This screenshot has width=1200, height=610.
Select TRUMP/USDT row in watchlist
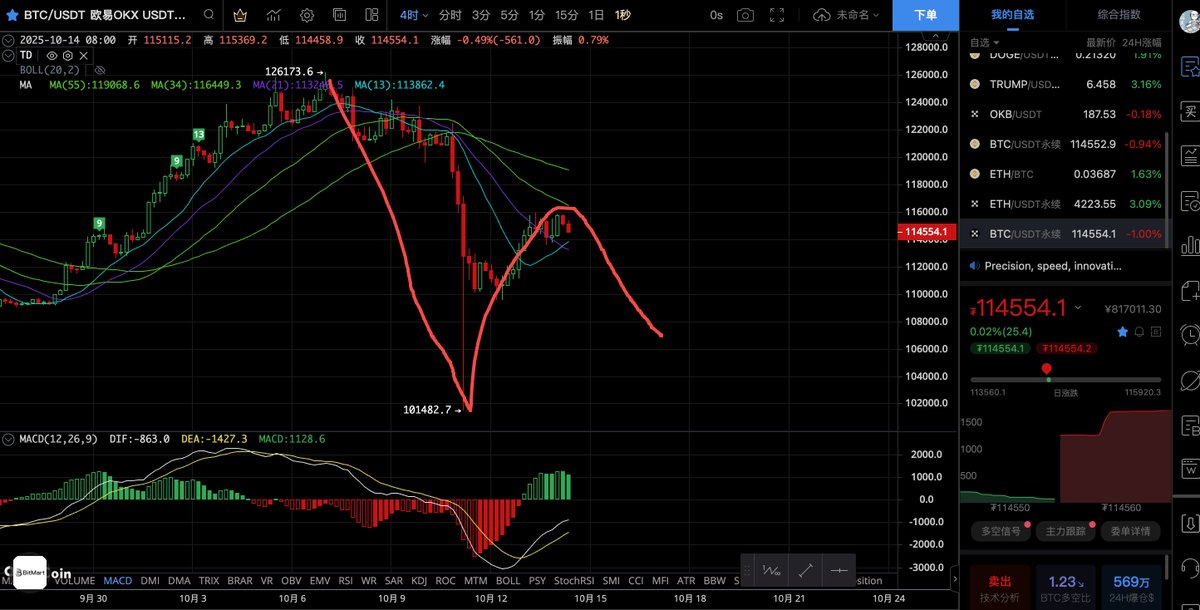(1065, 84)
